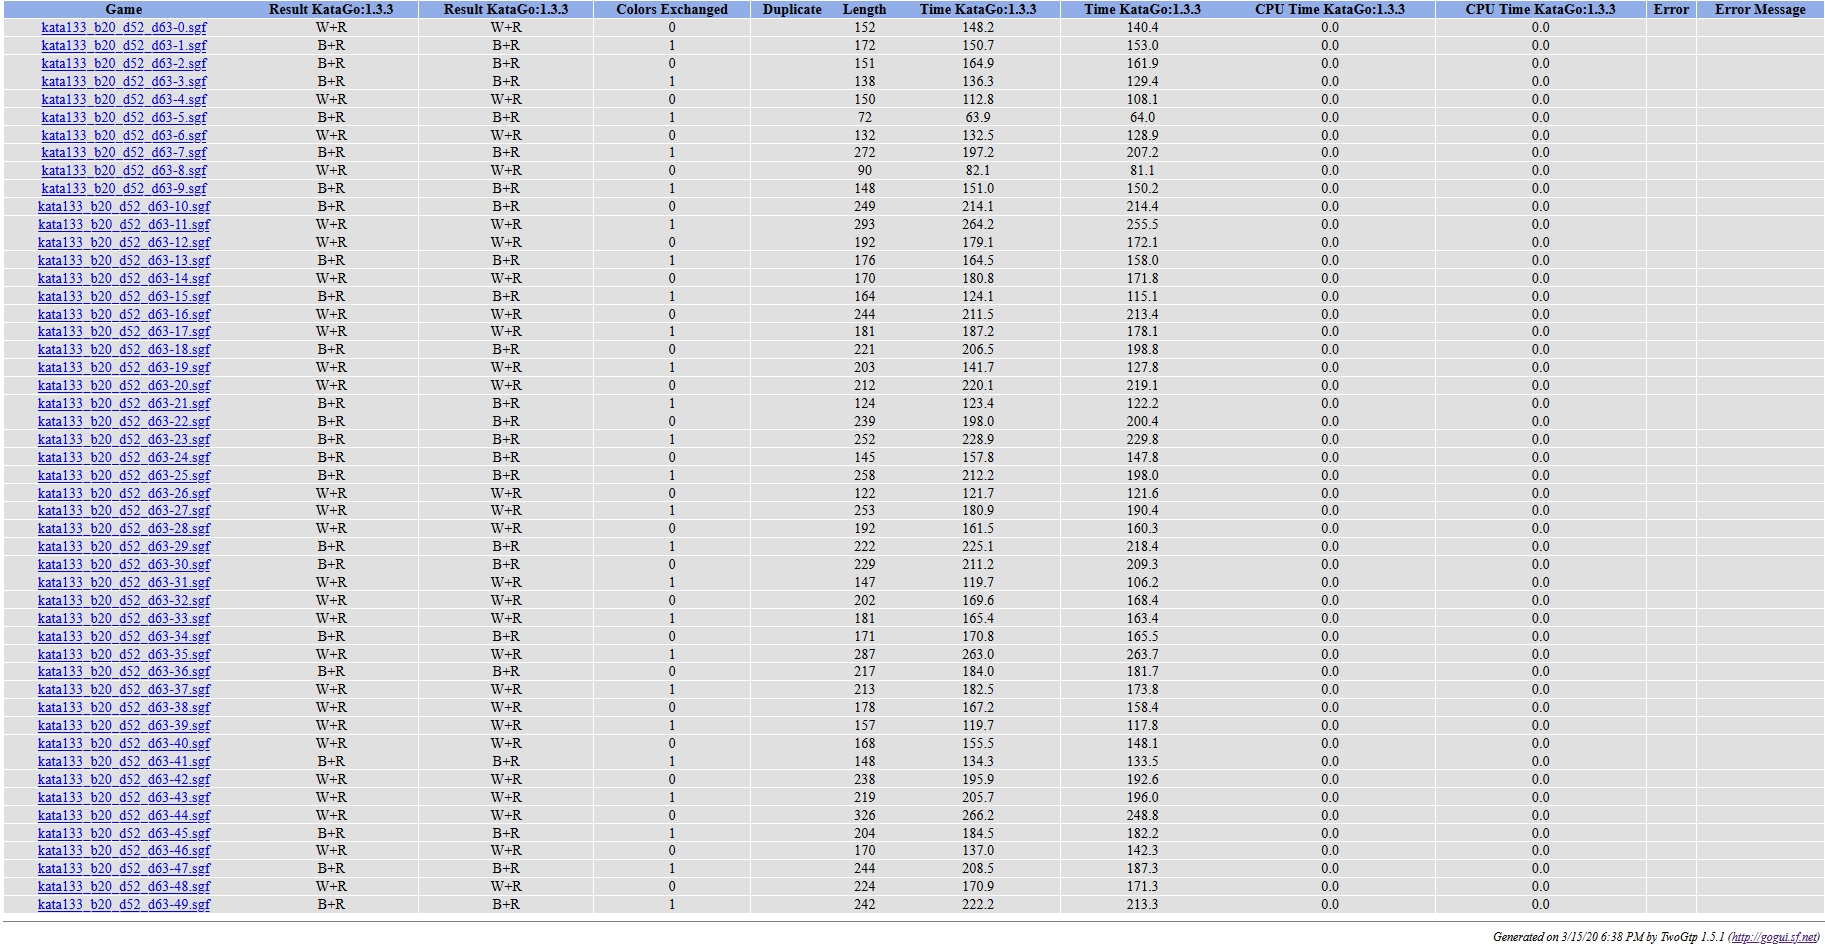Visit the gogui.sf.net footer link
This screenshot has height=949, width=1825.
1774,938
